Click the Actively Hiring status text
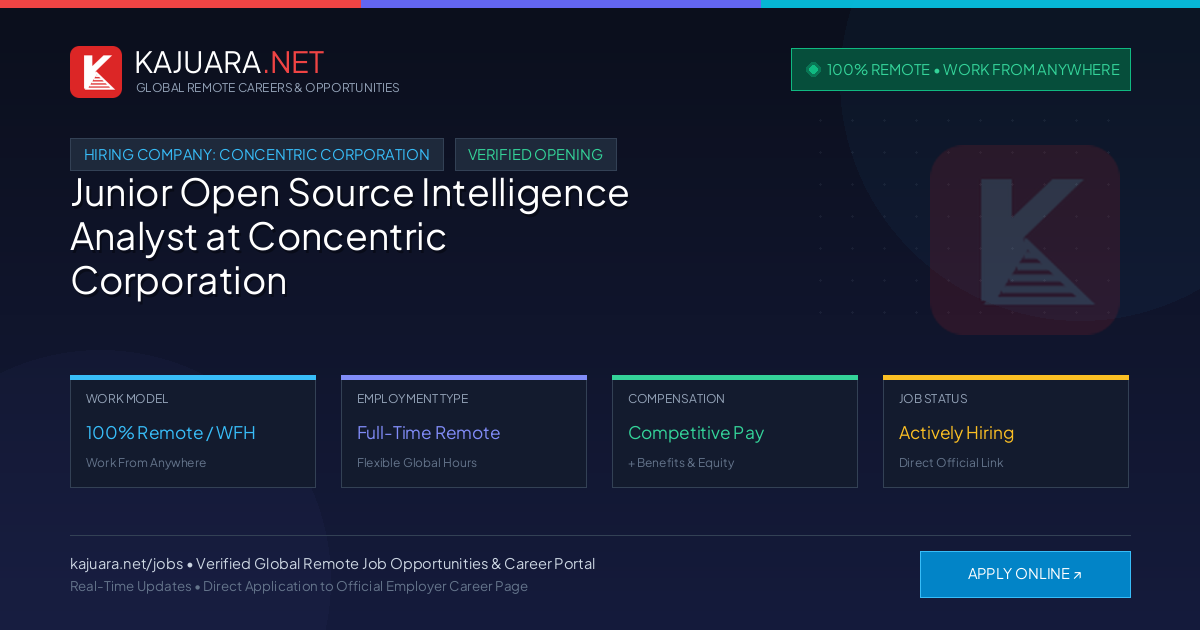The width and height of the screenshot is (1200, 630). click(956, 433)
